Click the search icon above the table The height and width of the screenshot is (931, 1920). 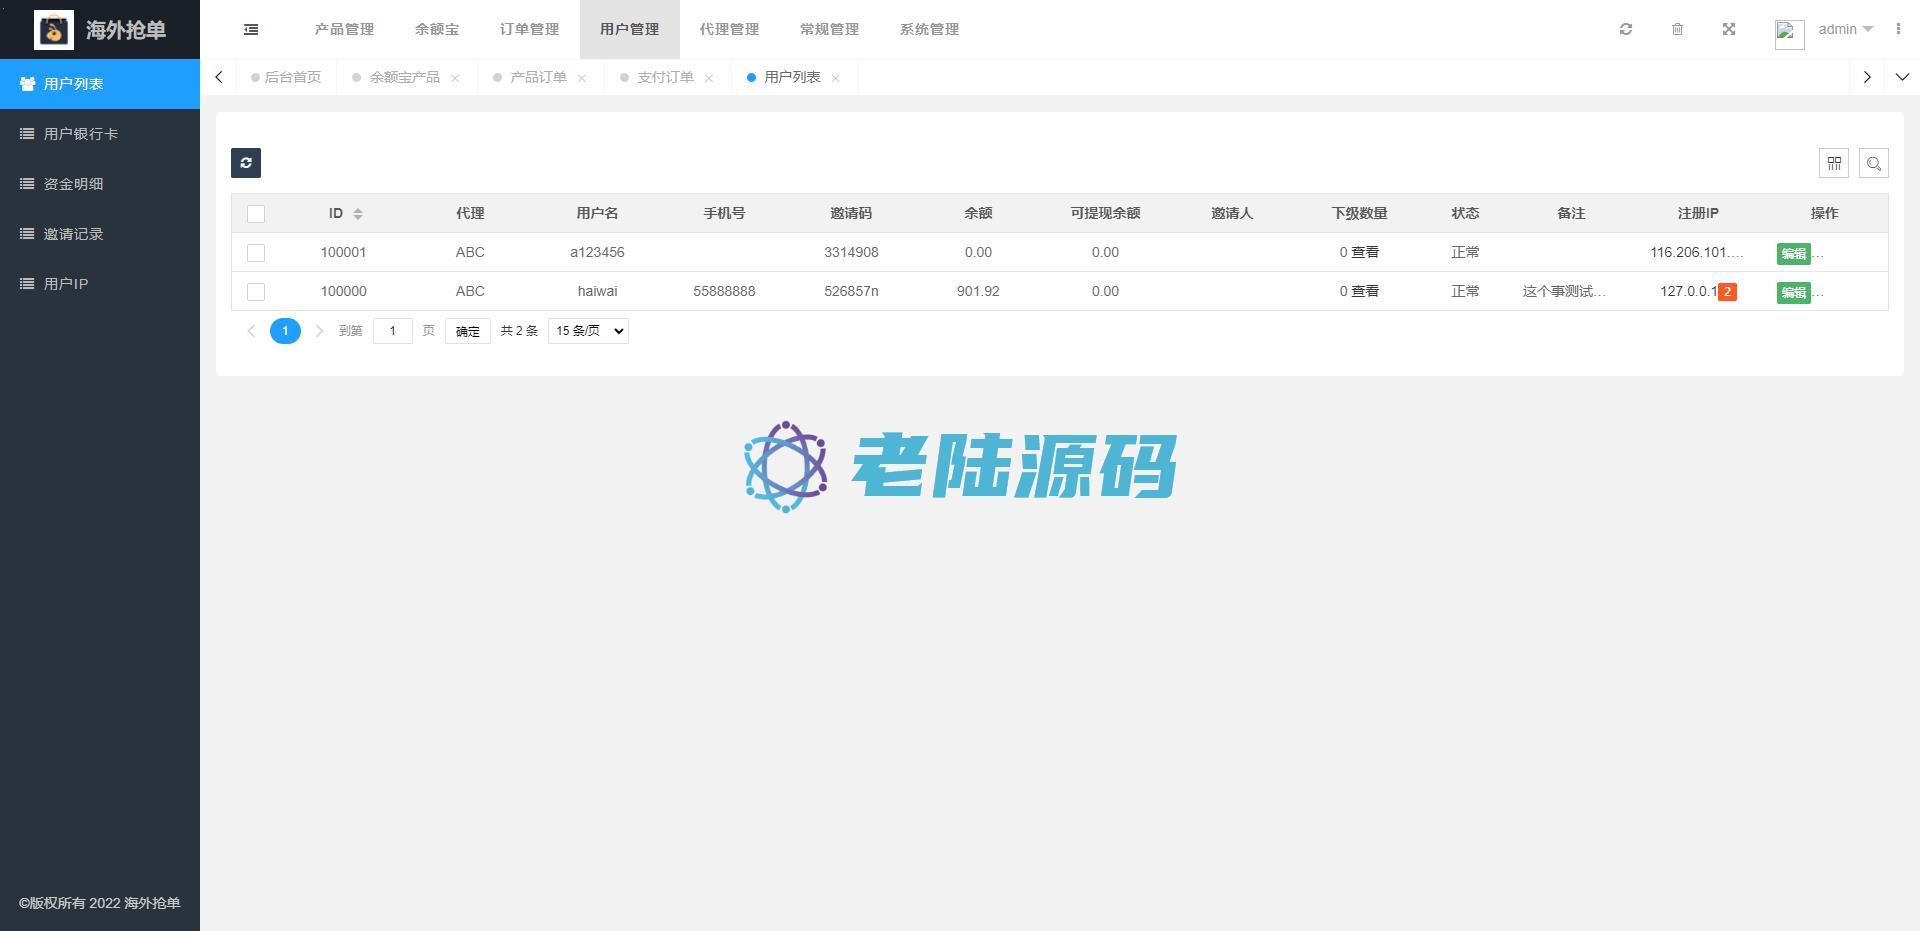tap(1874, 163)
